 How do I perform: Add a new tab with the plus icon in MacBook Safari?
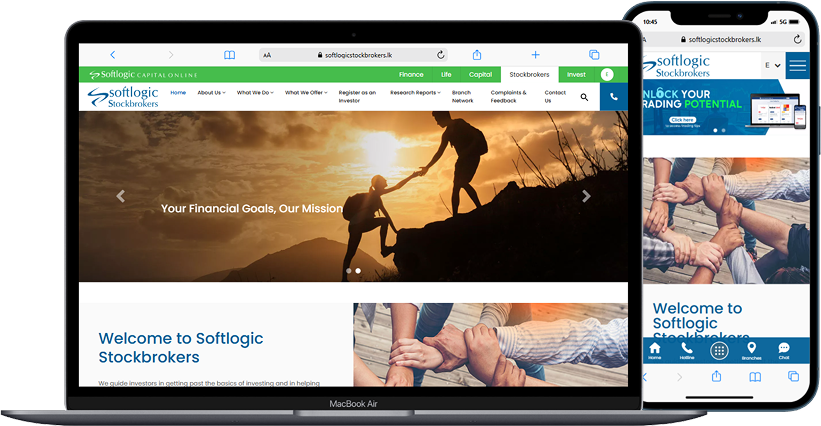[535, 54]
